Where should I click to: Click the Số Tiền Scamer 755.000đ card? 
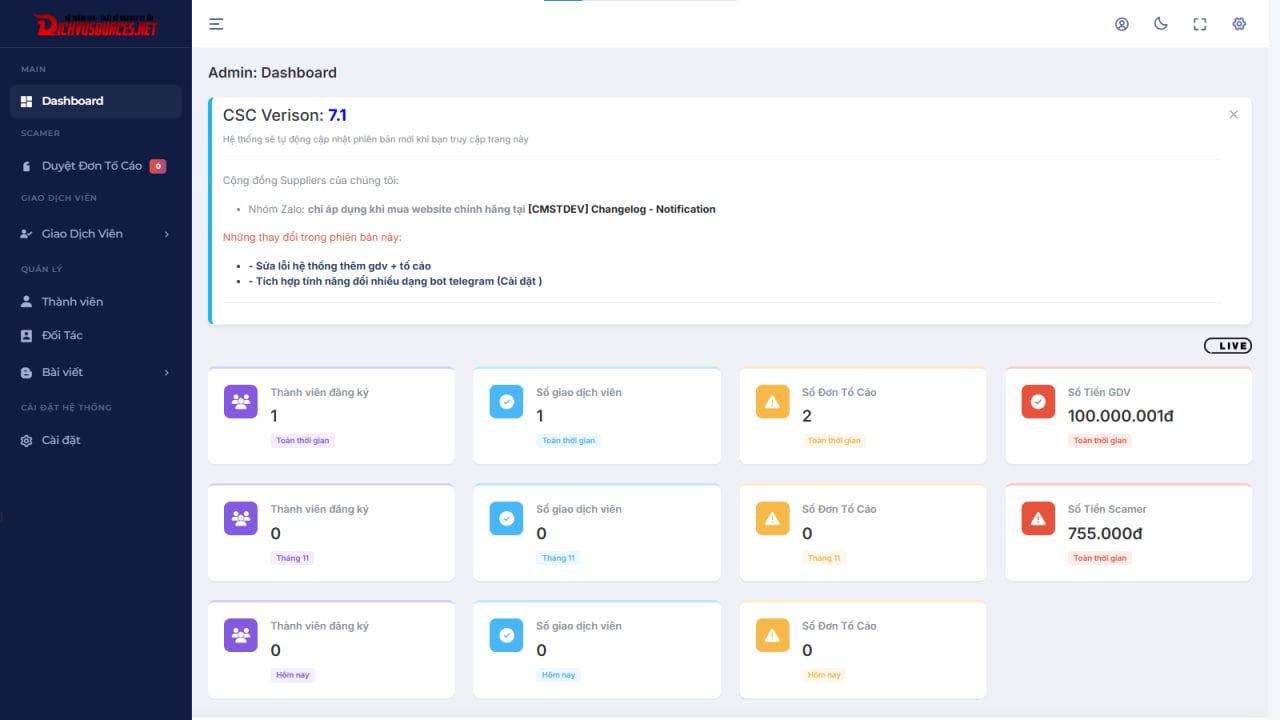click(x=1128, y=532)
